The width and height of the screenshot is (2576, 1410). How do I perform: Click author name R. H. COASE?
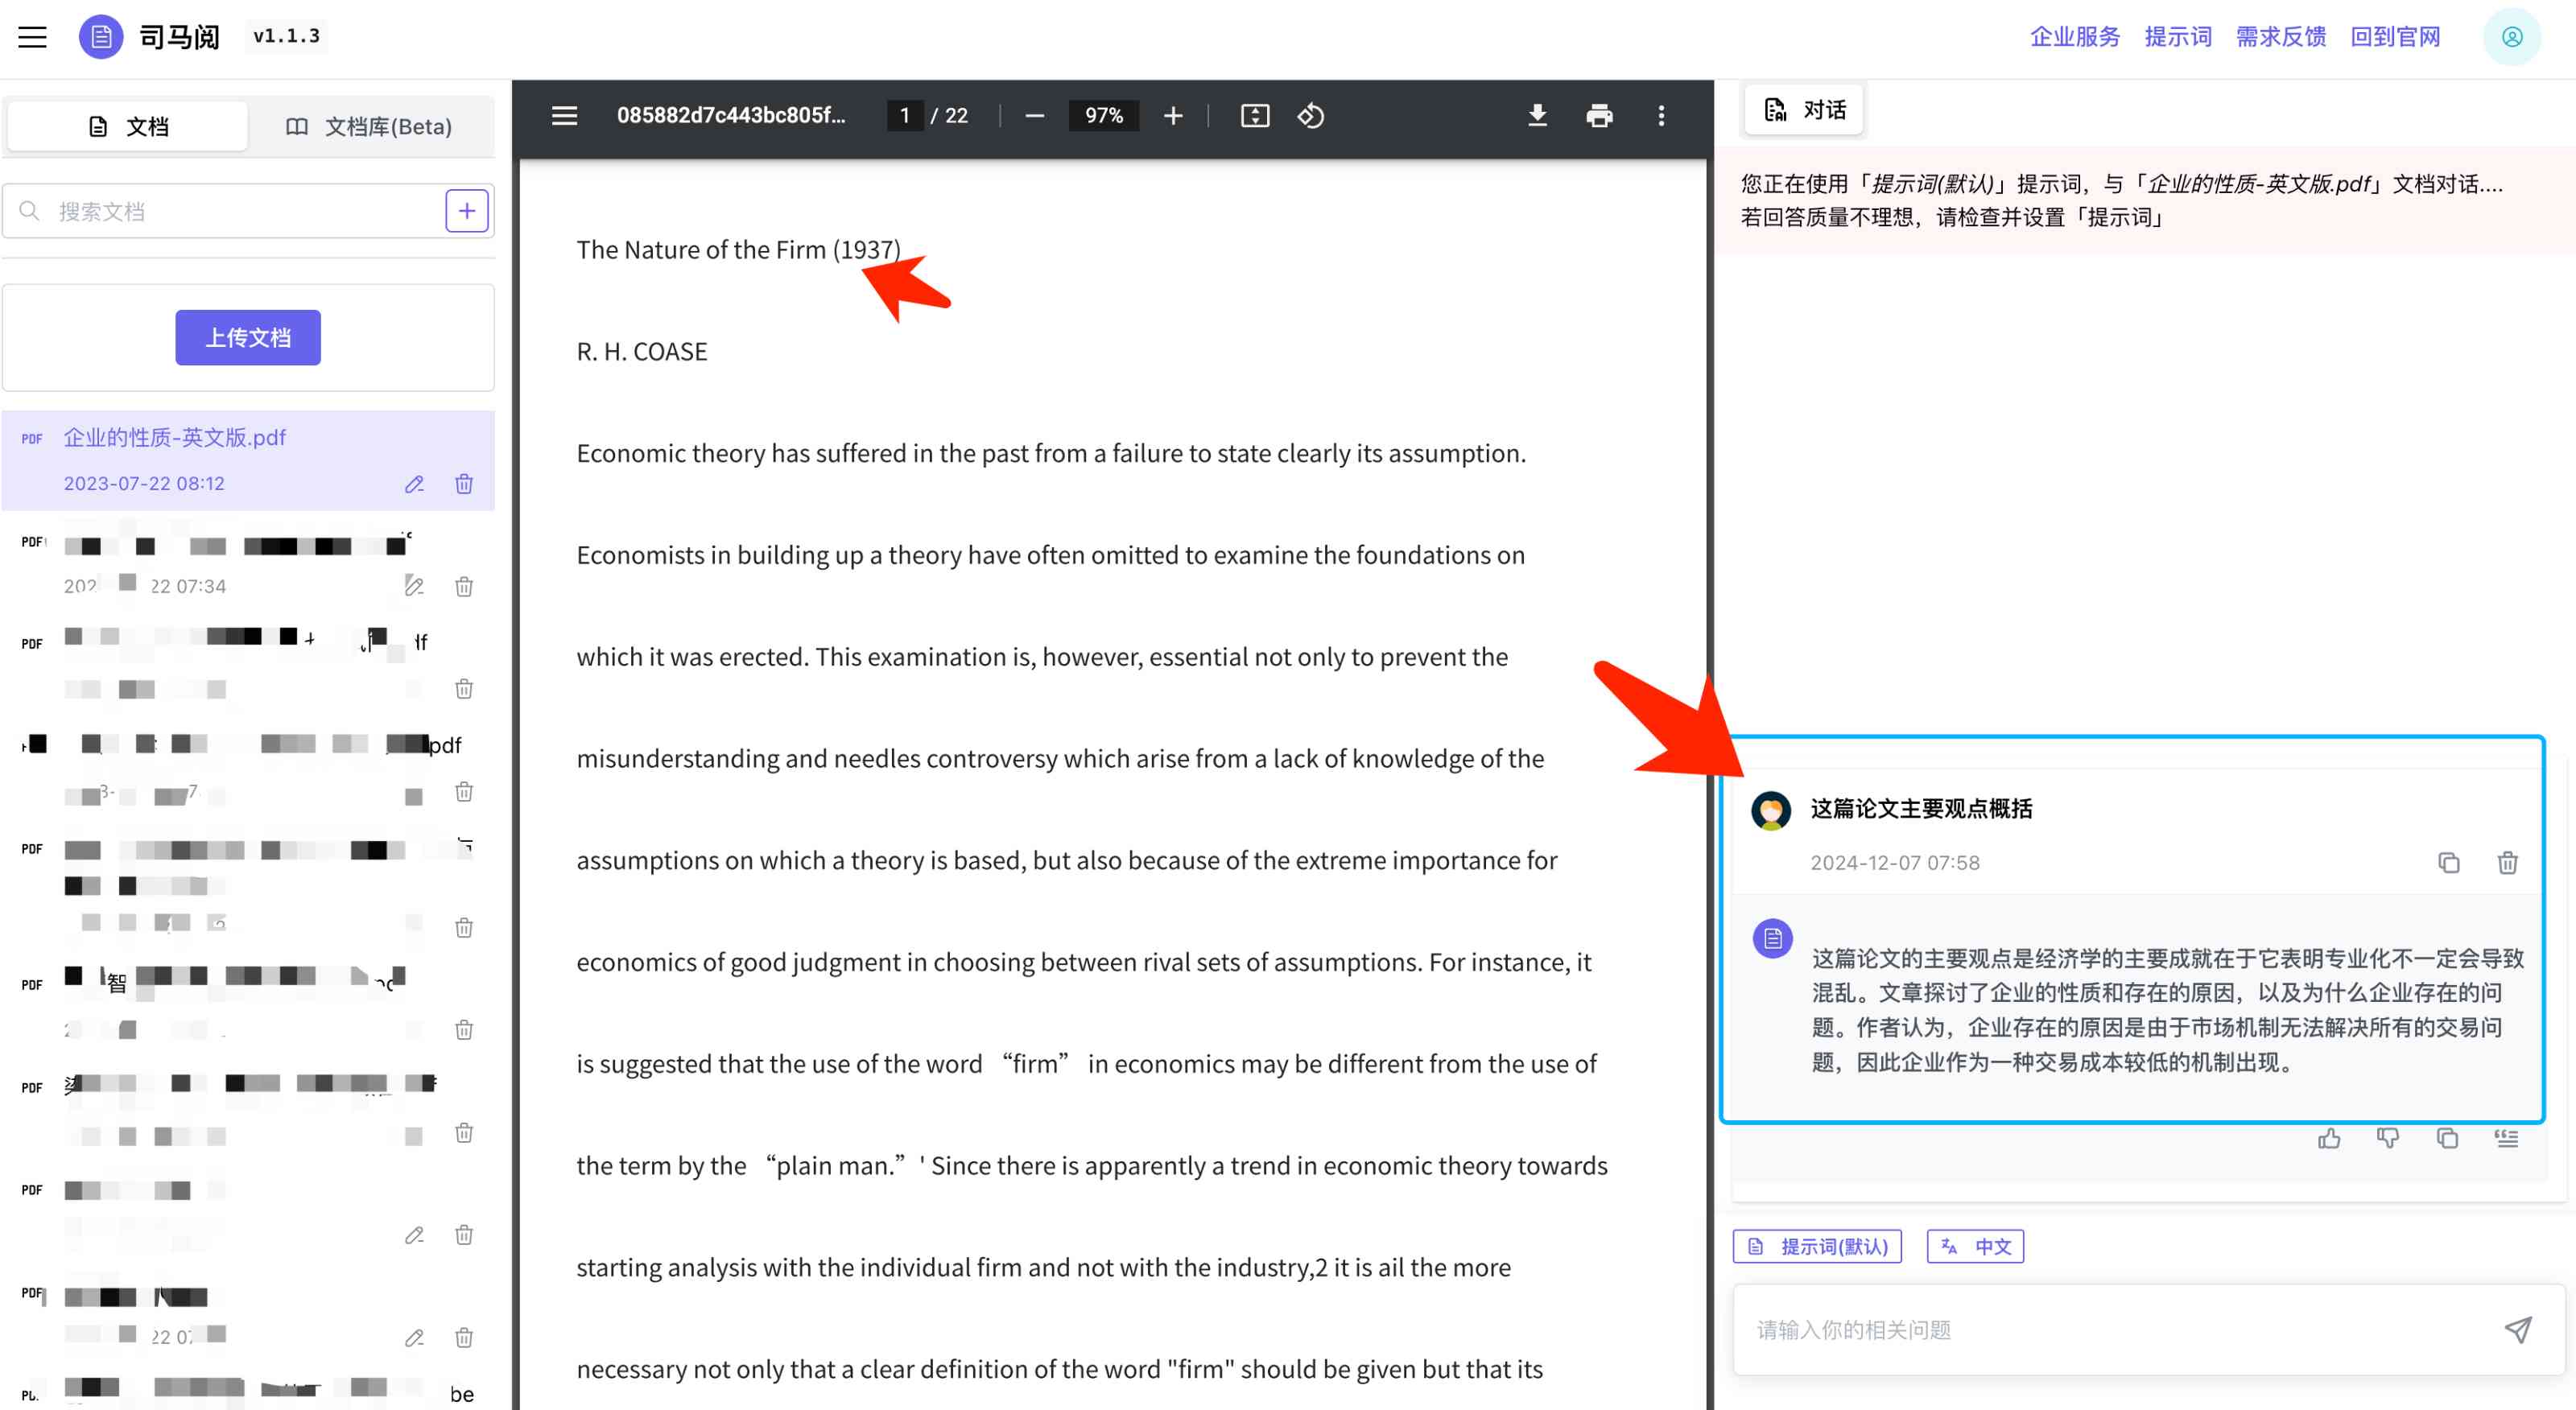click(x=642, y=351)
